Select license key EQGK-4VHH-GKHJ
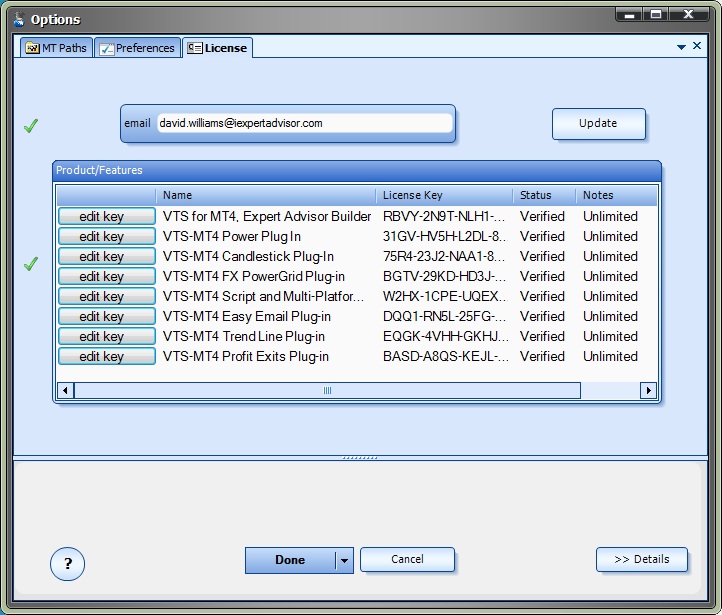Viewport: 722px width, 615px height. [445, 337]
